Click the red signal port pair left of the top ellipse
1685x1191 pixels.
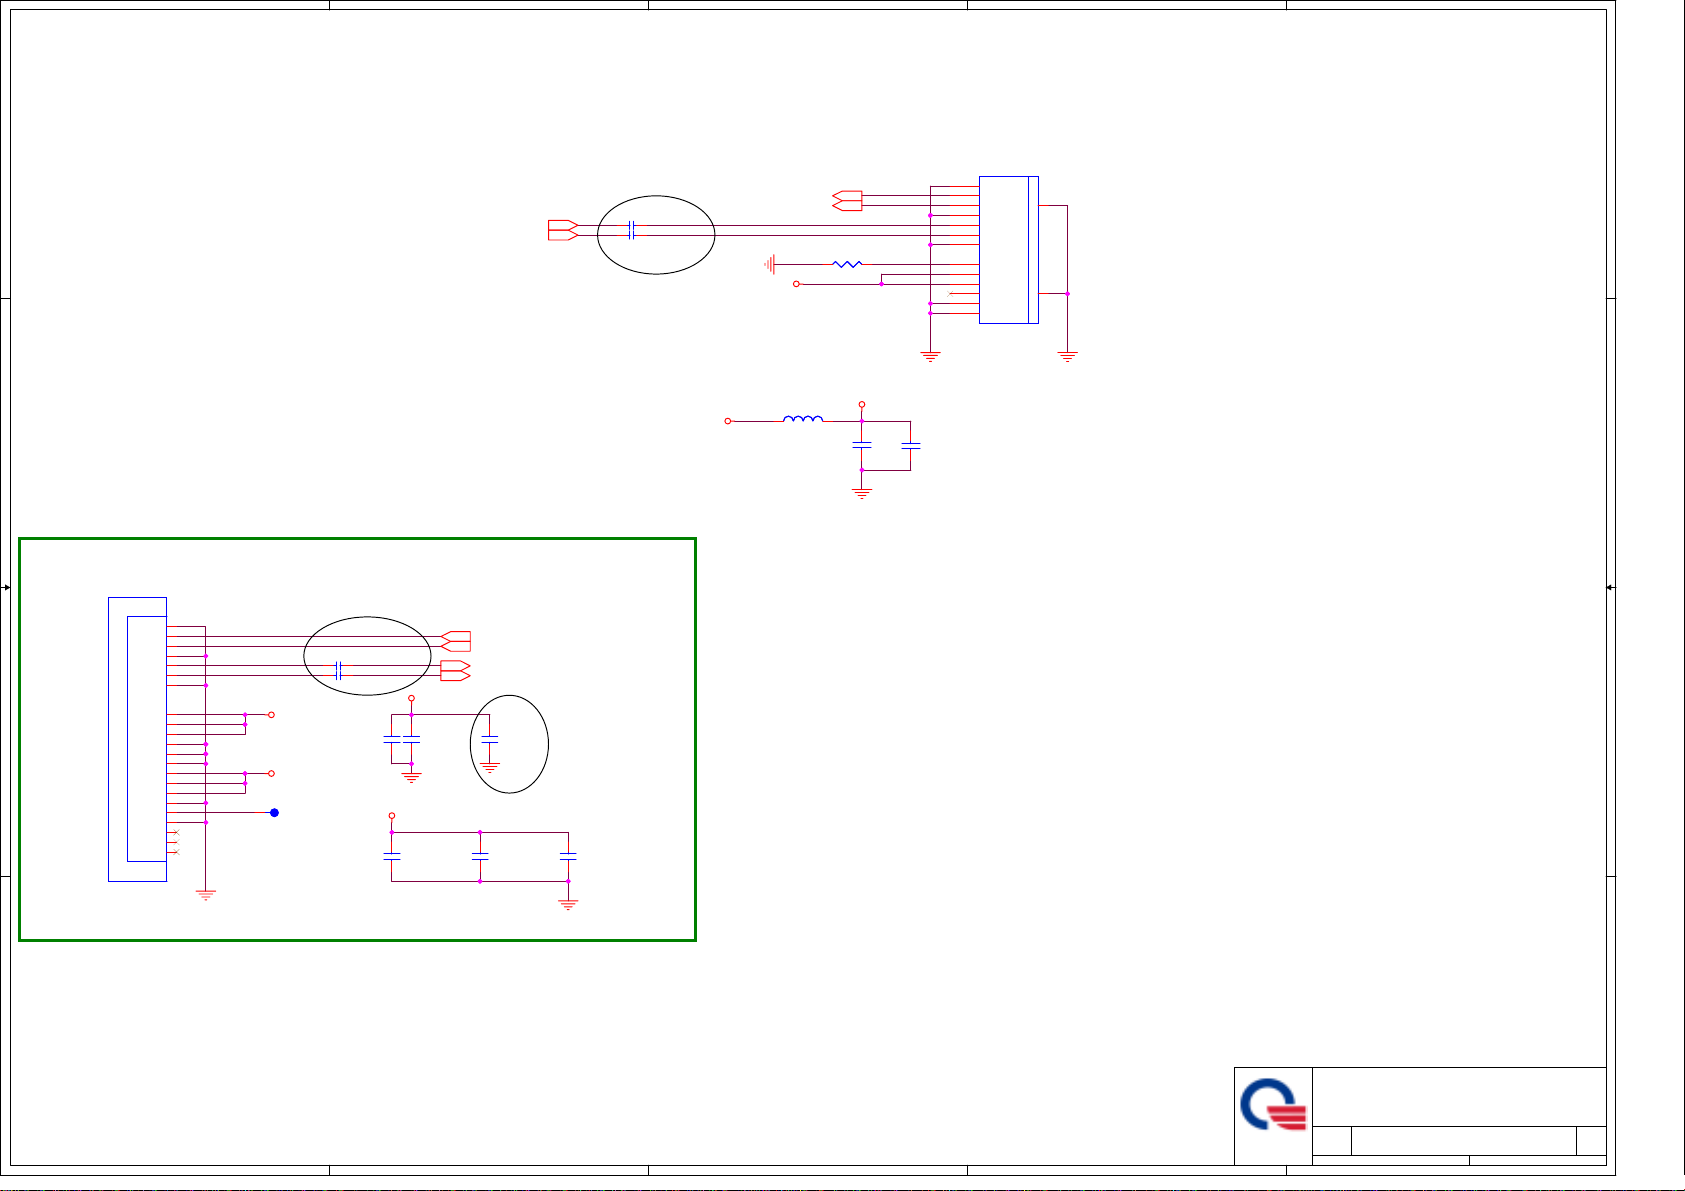click(x=563, y=230)
